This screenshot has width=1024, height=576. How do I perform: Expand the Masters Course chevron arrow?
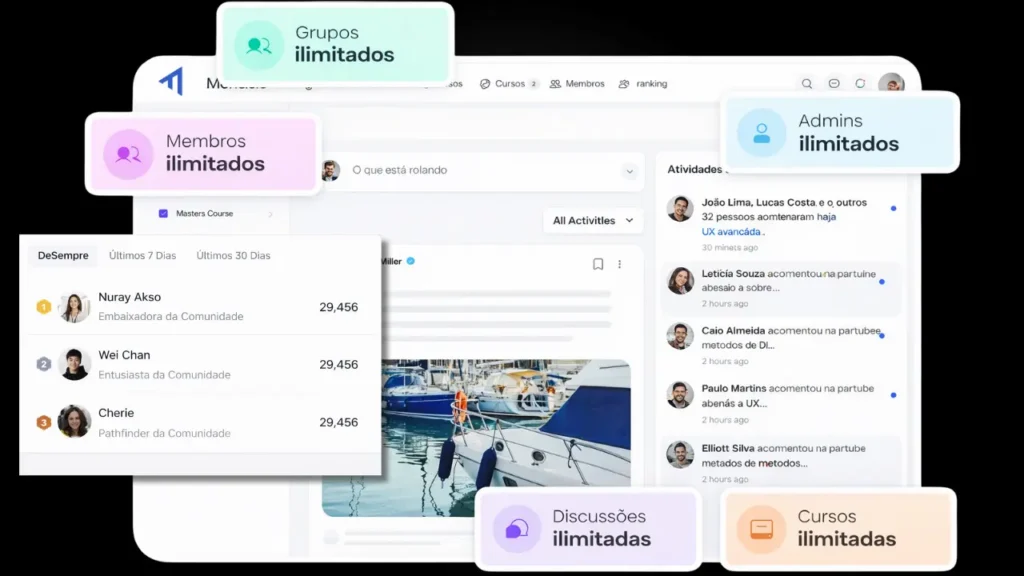[x=270, y=214]
